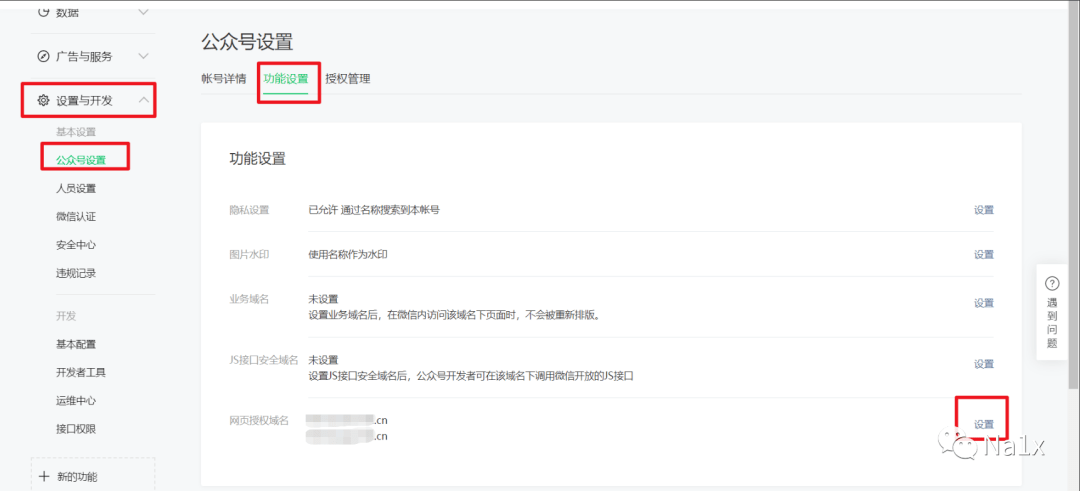1080x491 pixels.
Task: Click the 数据 icon in the sidebar
Action: click(x=43, y=12)
